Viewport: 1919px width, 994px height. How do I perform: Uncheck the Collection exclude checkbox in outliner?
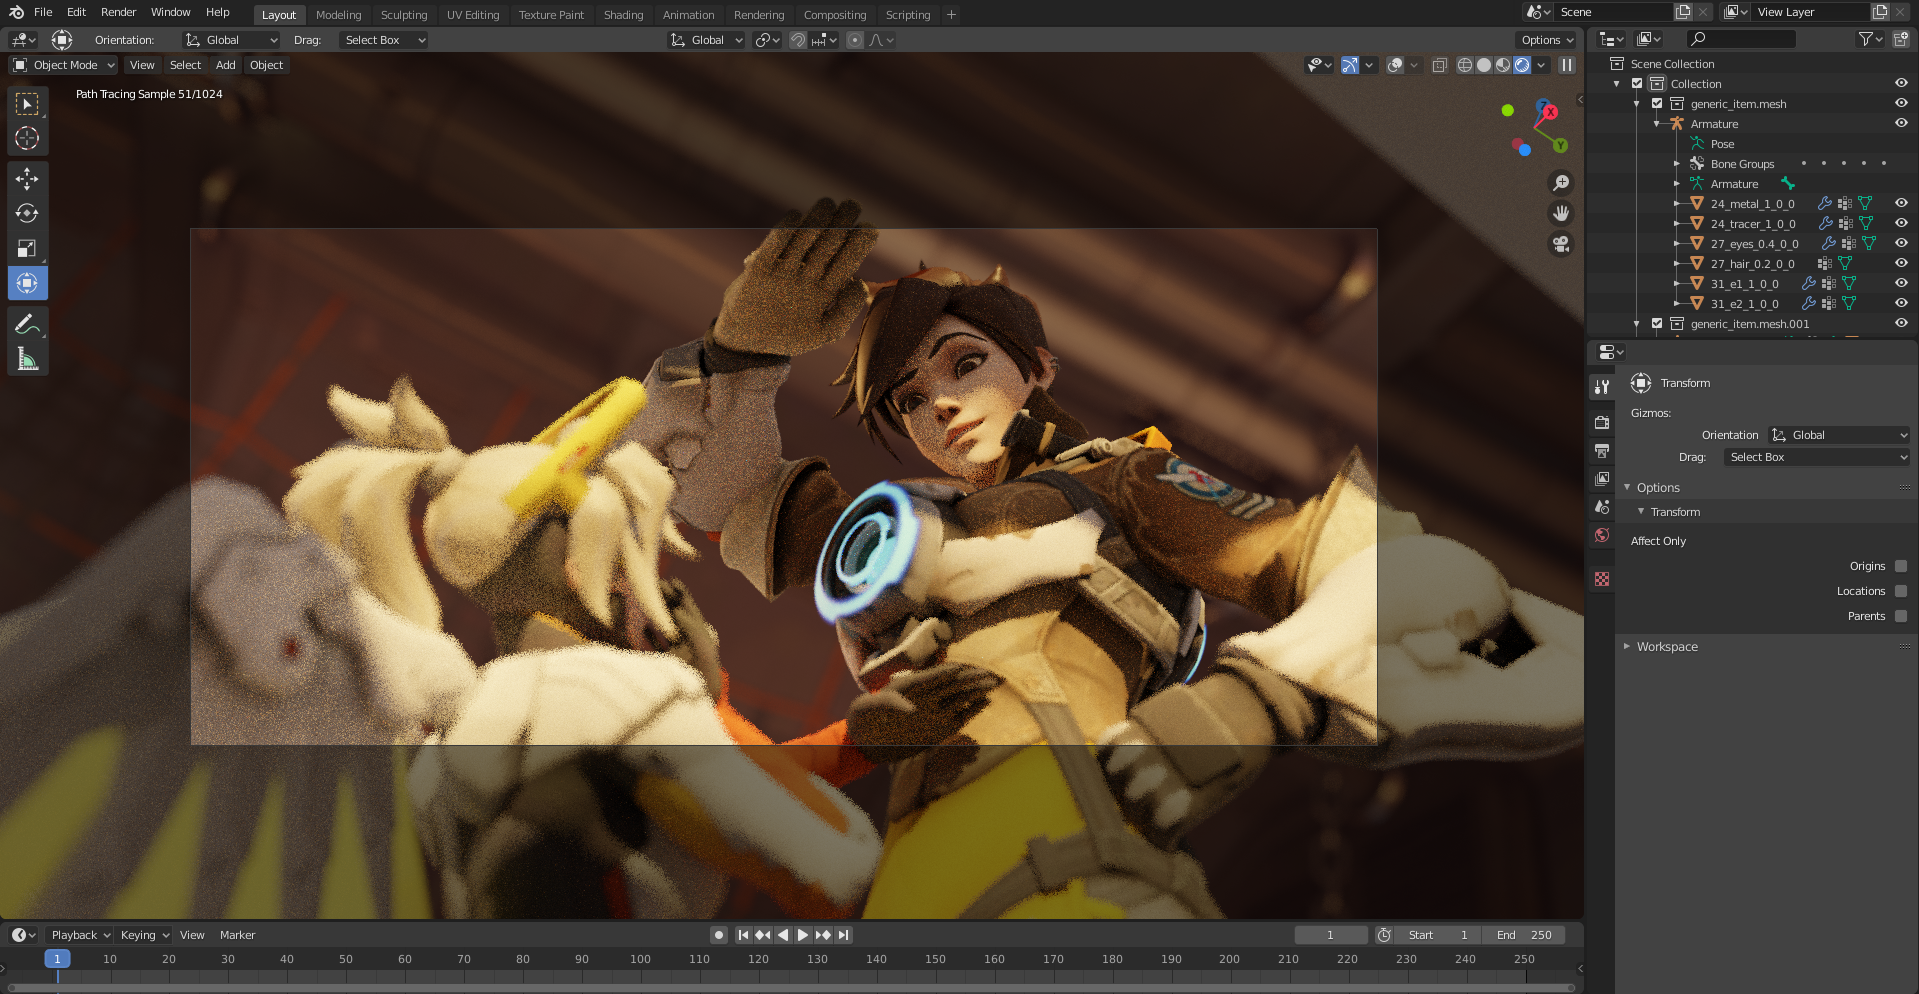coord(1637,84)
